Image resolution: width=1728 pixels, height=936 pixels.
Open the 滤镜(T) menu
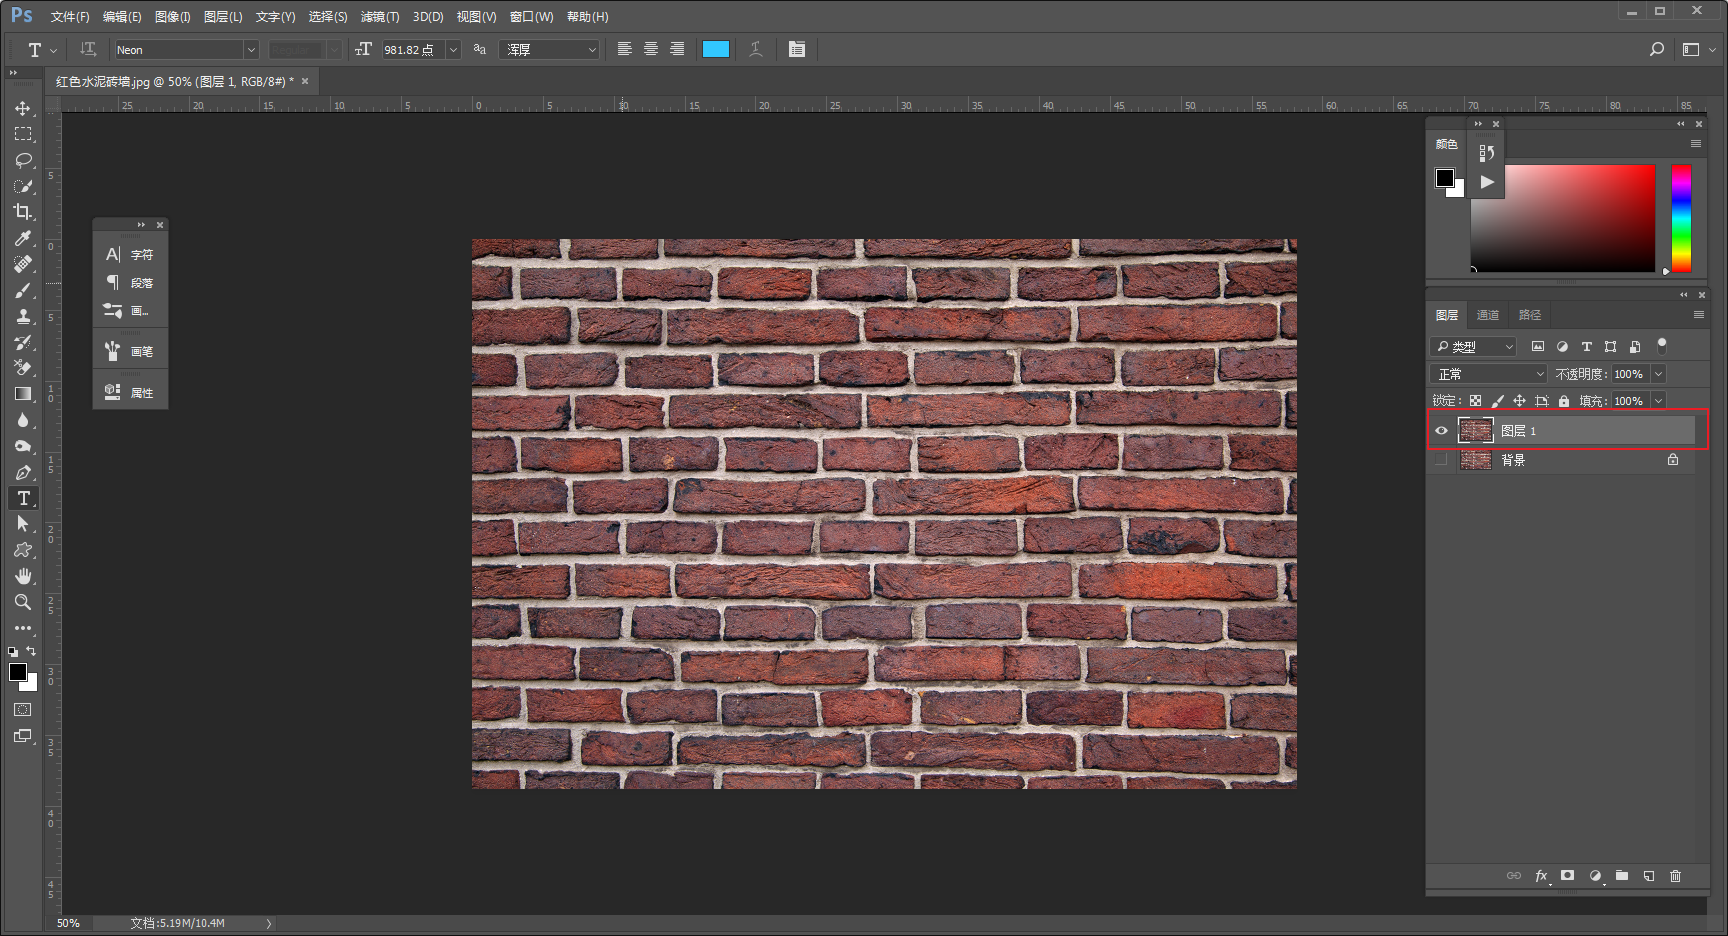[380, 17]
